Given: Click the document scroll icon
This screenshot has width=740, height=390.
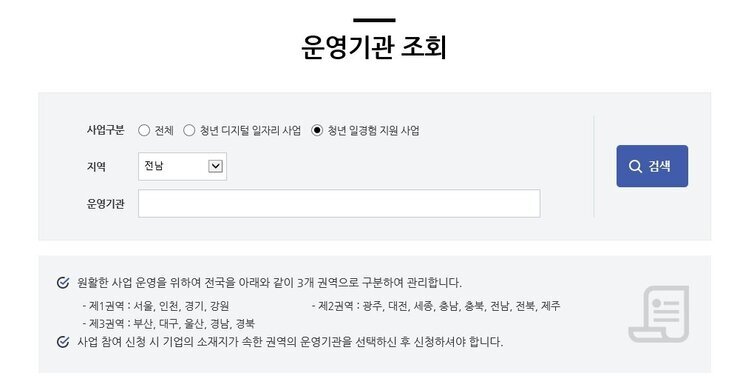Looking at the screenshot, I should pos(659,314).
